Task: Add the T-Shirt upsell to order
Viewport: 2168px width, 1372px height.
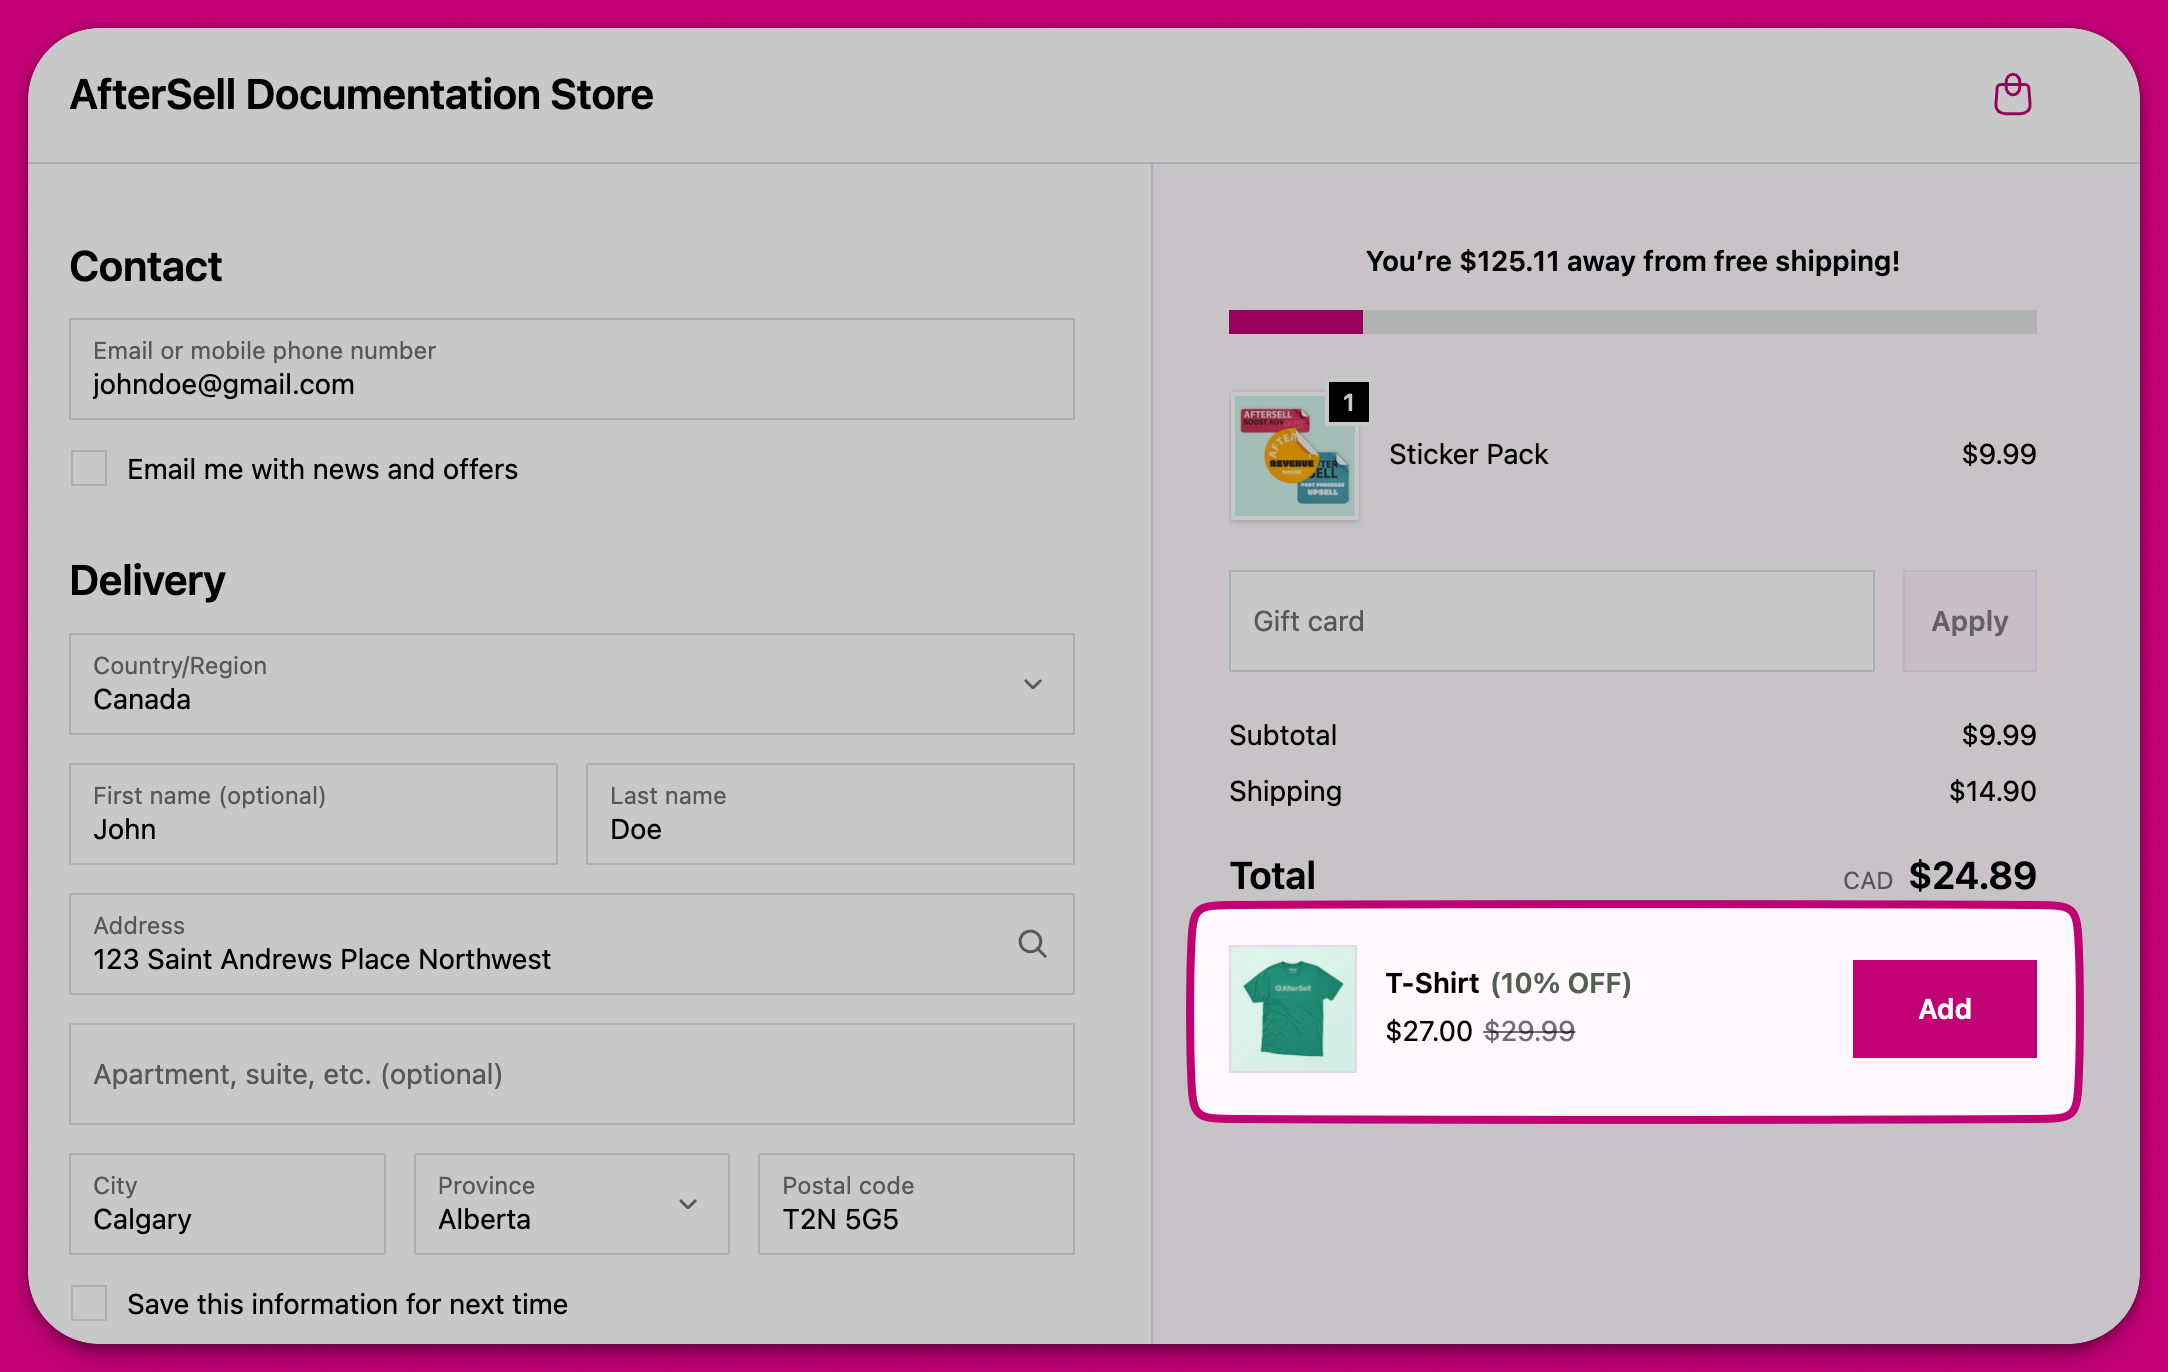Action: pyautogui.click(x=1943, y=1008)
